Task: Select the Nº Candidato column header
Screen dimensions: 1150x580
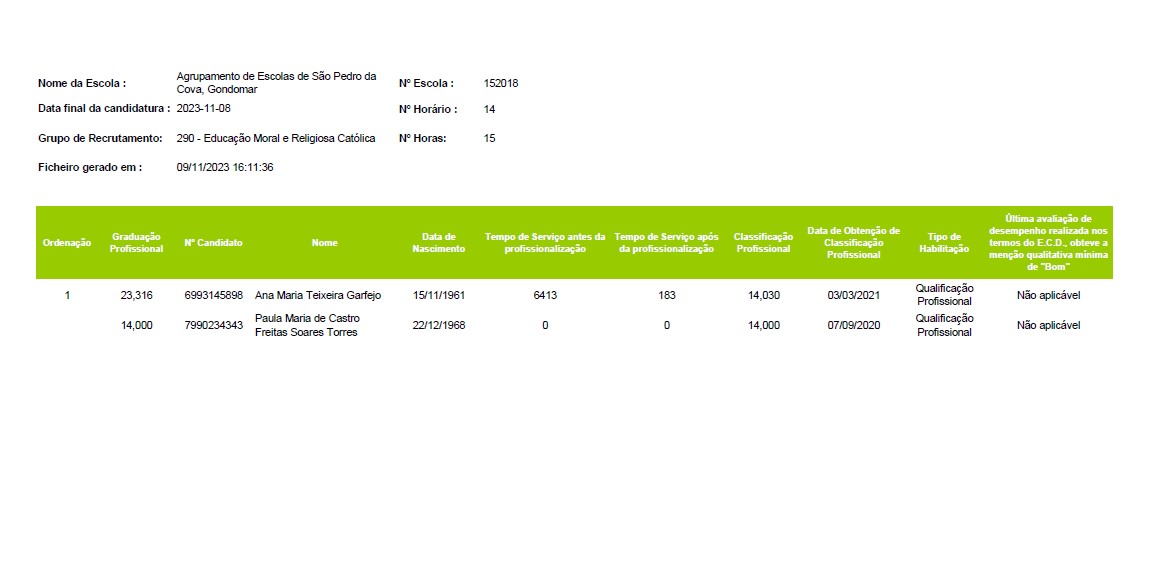Action: pyautogui.click(x=213, y=243)
